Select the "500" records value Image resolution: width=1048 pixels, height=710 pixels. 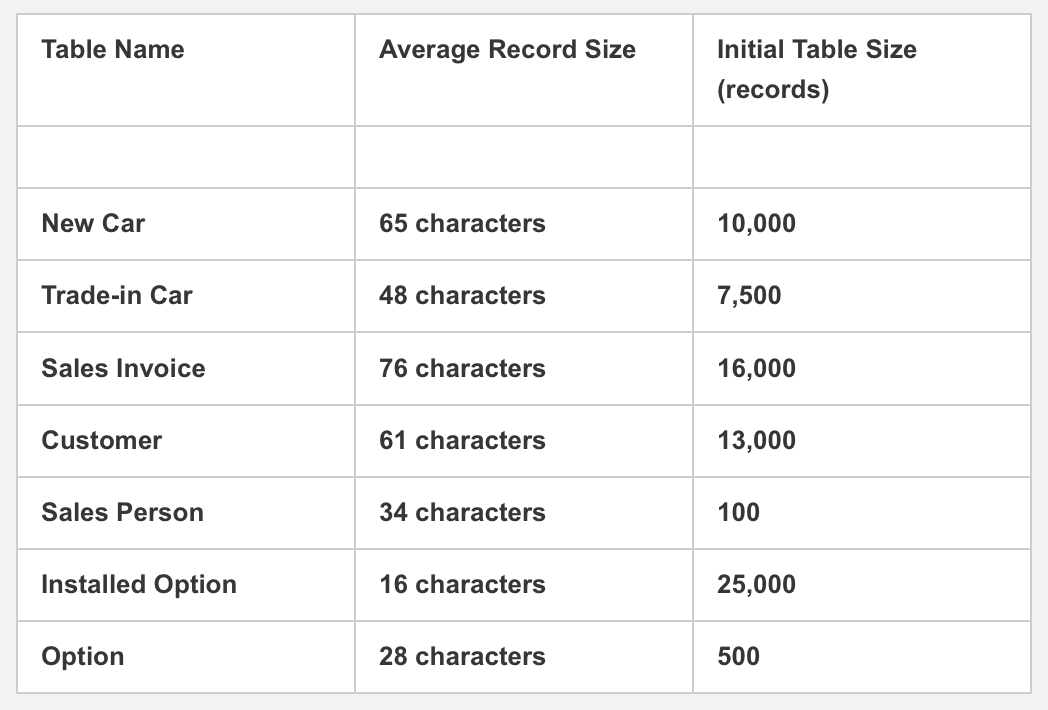(738, 657)
